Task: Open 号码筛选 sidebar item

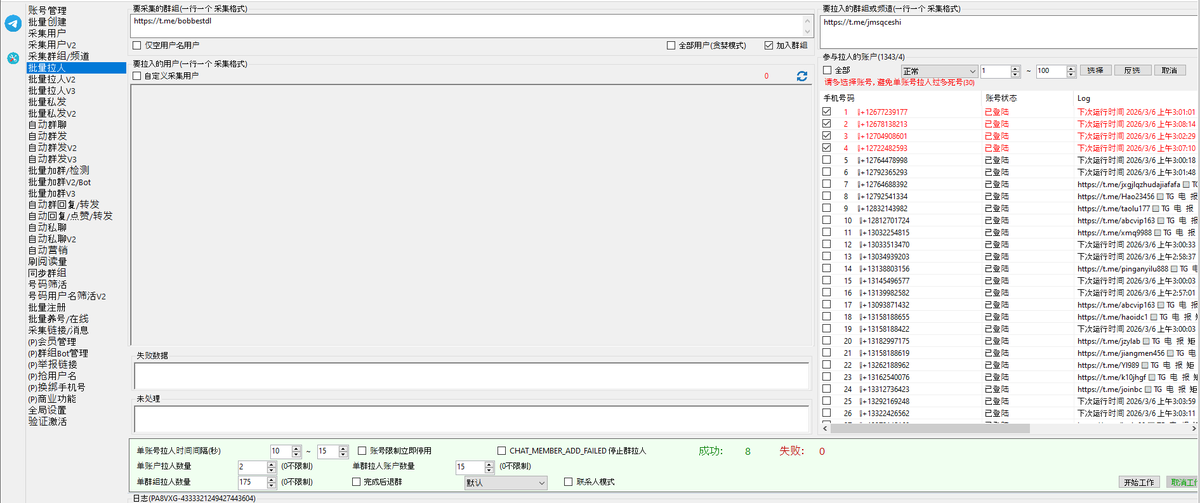Action: [x=47, y=284]
